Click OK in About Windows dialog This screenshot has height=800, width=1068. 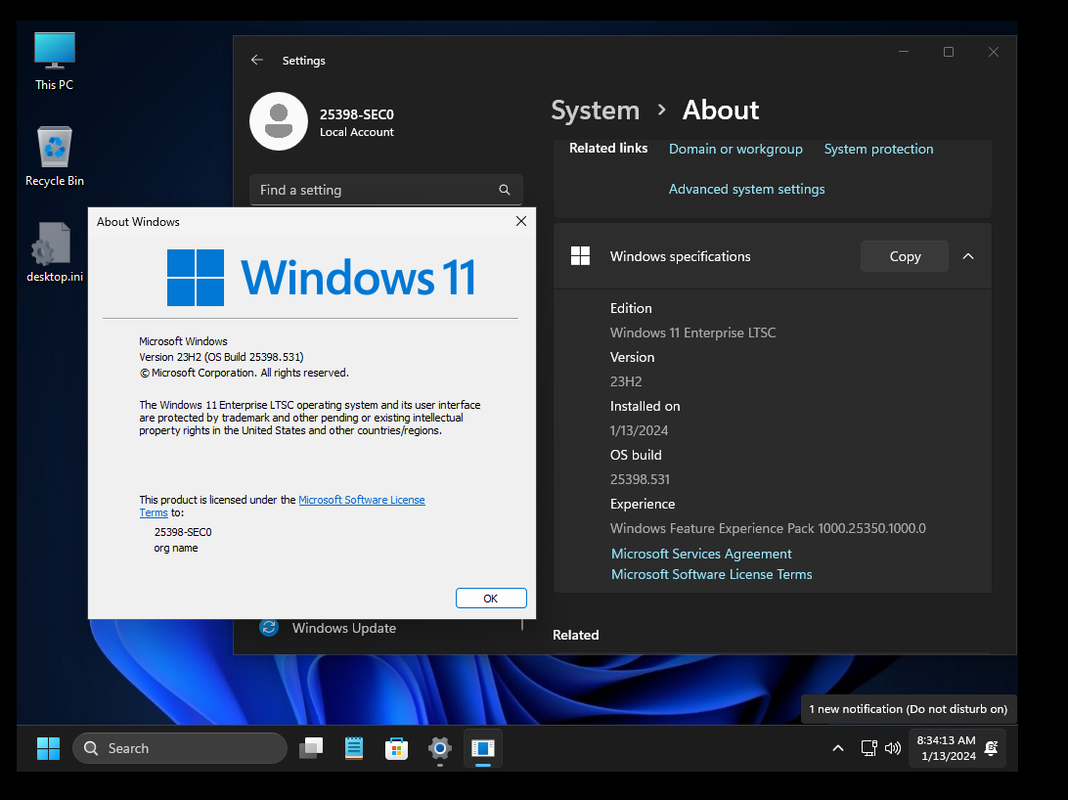click(x=491, y=598)
